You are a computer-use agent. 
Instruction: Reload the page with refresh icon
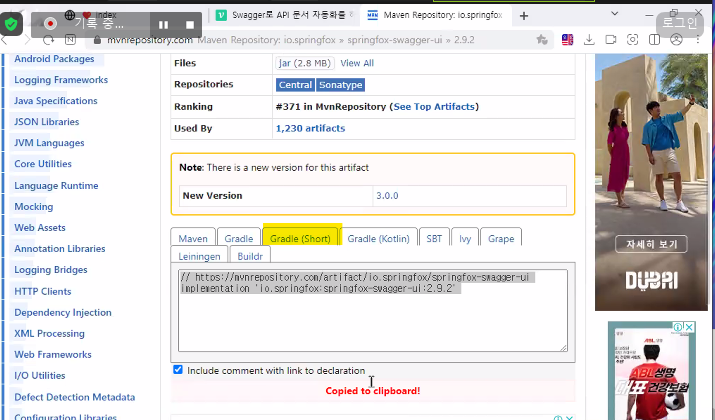[x=48, y=40]
